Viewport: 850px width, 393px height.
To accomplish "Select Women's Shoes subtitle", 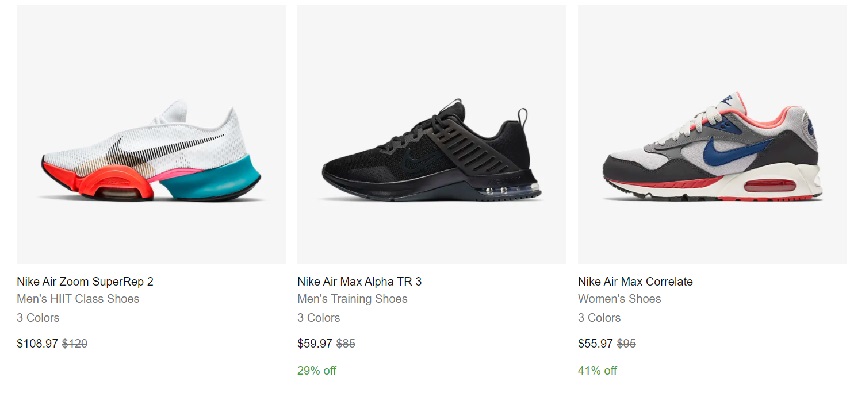I will (x=620, y=299).
